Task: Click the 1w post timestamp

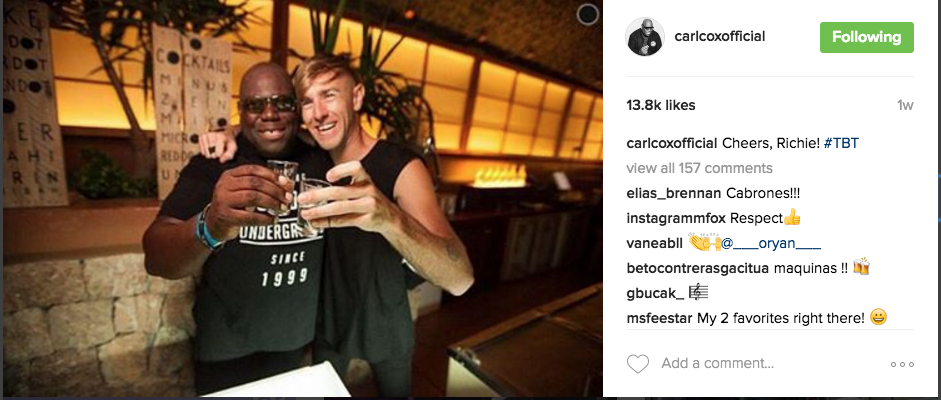Action: point(905,106)
